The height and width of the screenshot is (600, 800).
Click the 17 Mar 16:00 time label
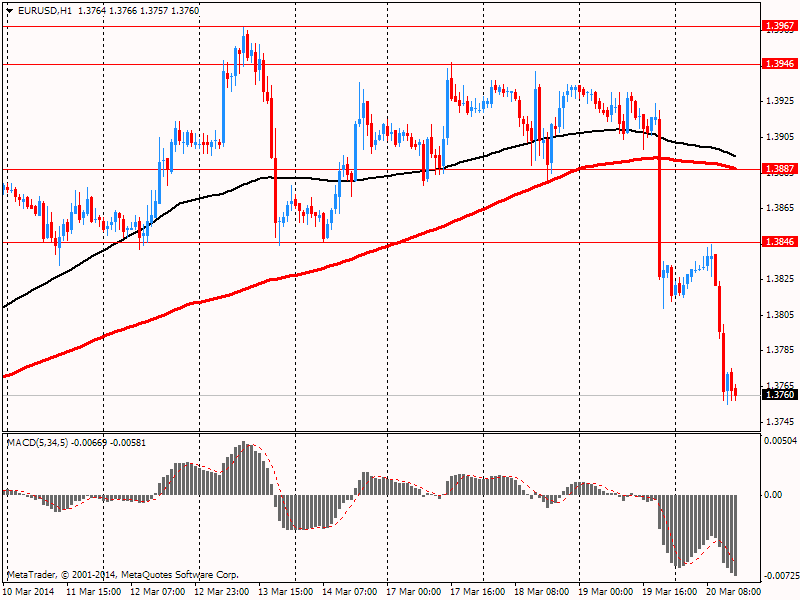[478, 592]
